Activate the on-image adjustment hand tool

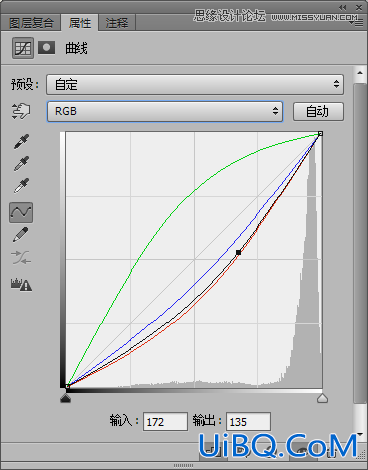coord(21,111)
